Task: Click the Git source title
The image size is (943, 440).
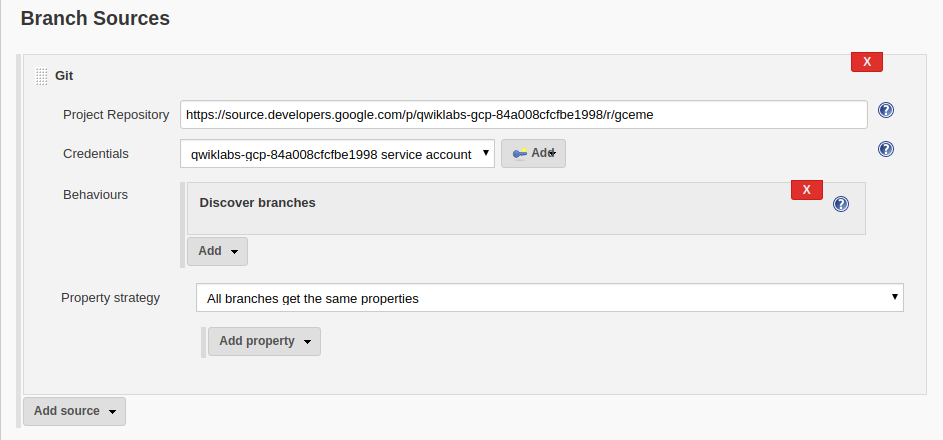Action: (x=64, y=76)
